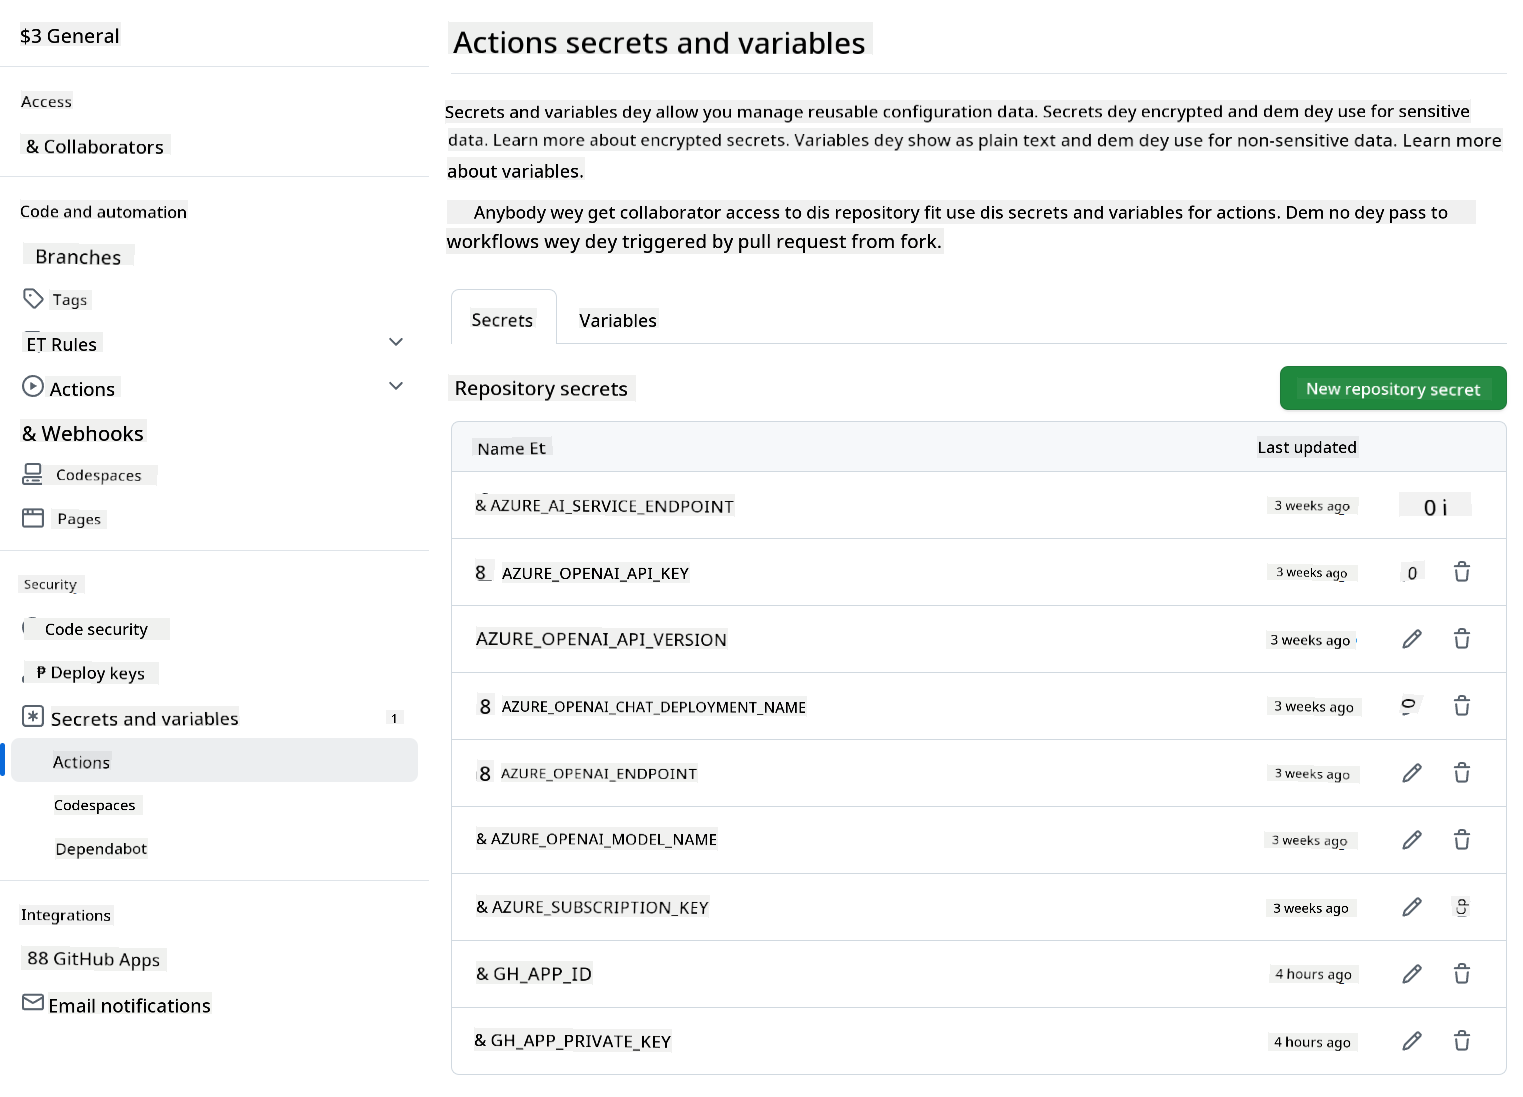The height and width of the screenshot is (1097, 1523).
Task: Open Codespaces settings via its sidebar icon
Action: [31, 473]
